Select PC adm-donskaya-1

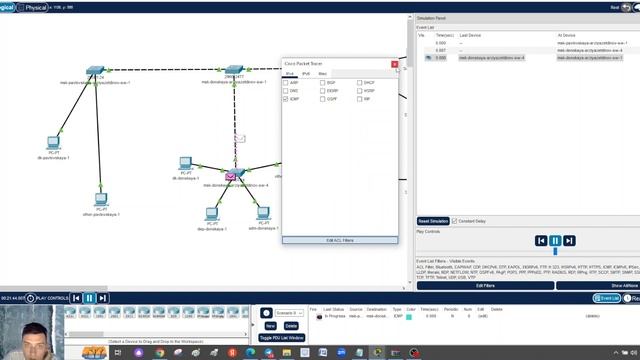coord(263,213)
